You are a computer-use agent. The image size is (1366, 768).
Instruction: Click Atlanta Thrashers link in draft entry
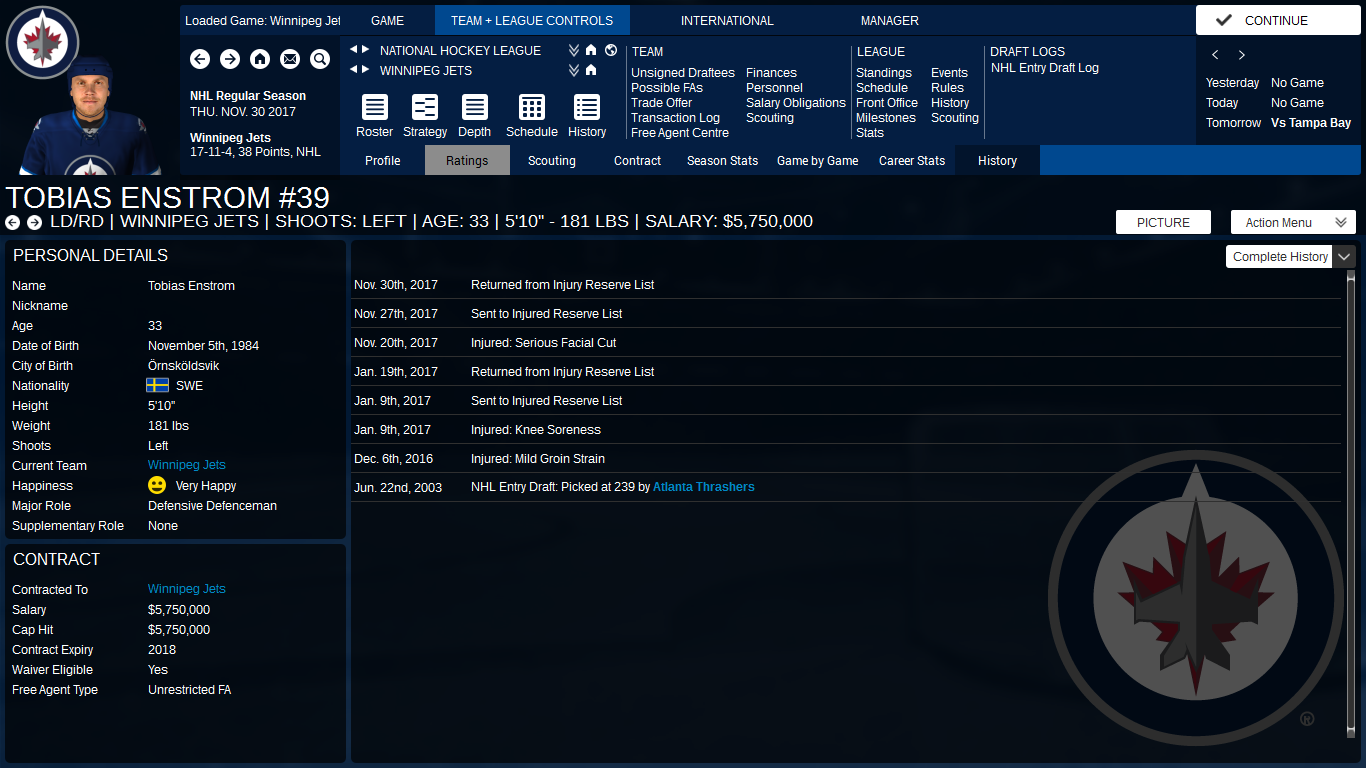704,487
